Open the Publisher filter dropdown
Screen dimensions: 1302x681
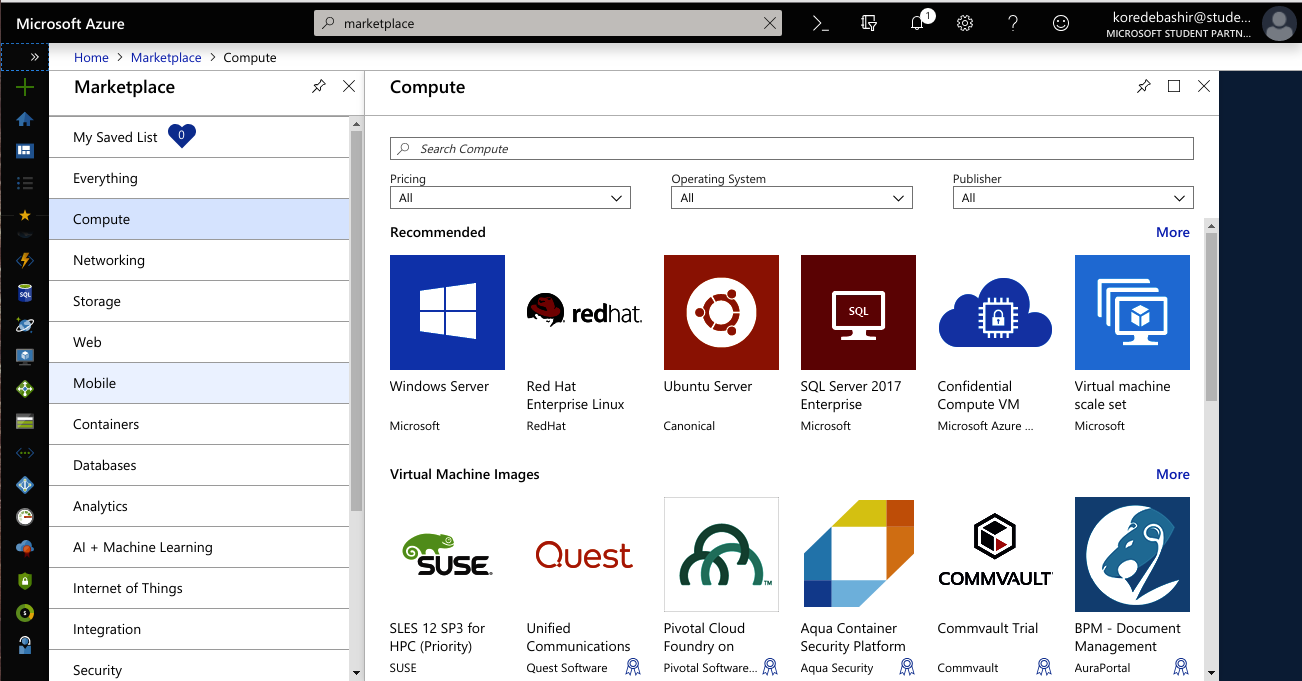tap(1073, 198)
